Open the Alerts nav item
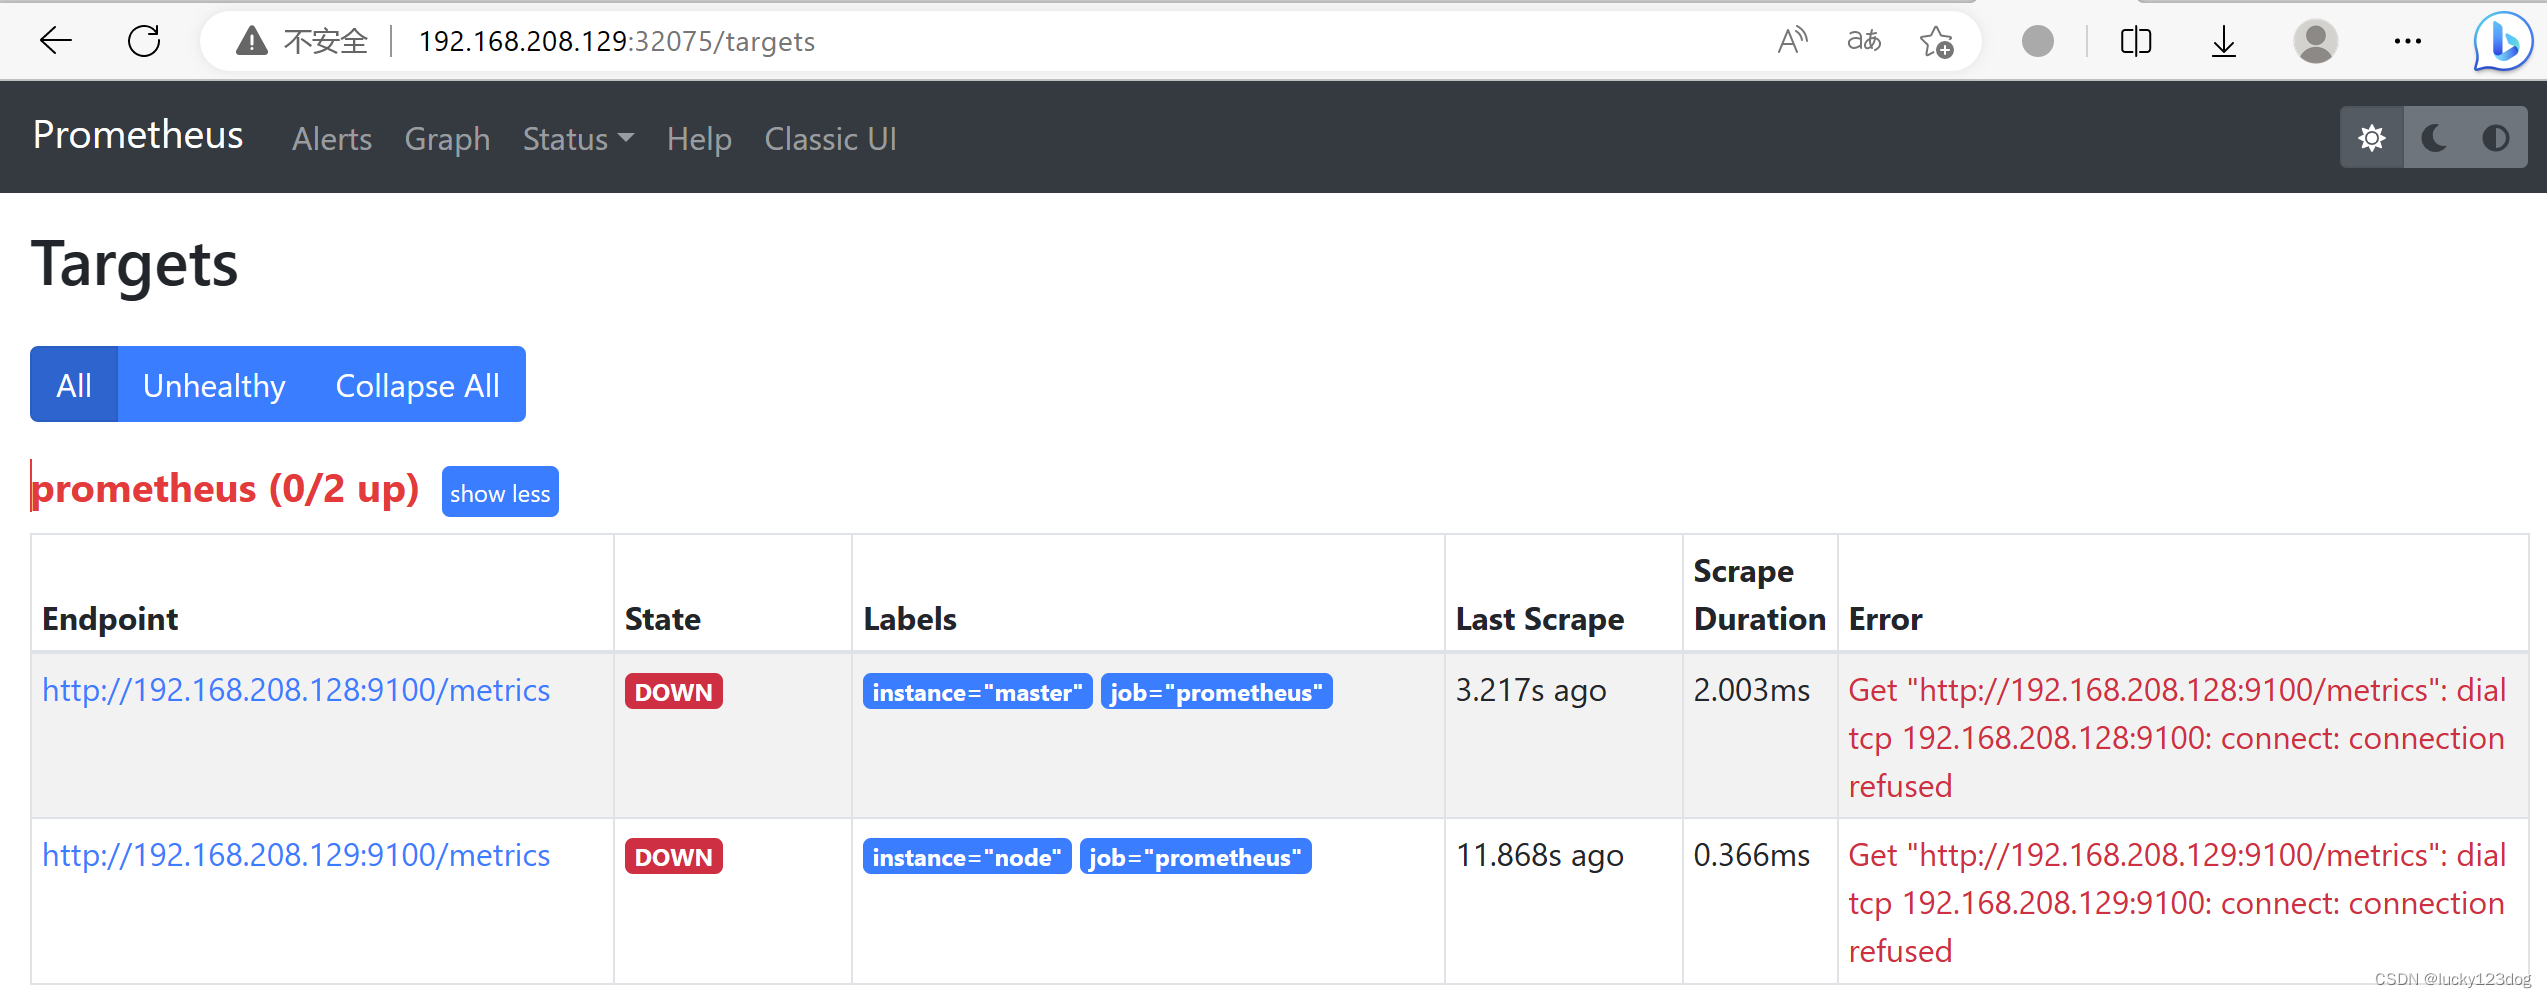Viewport: 2547px width, 998px height. pos(332,139)
